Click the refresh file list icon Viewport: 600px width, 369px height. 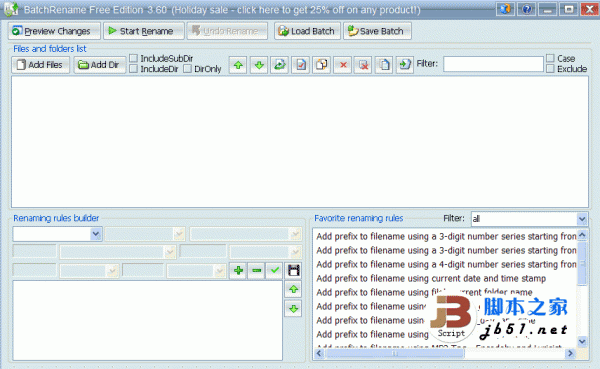(x=280, y=65)
